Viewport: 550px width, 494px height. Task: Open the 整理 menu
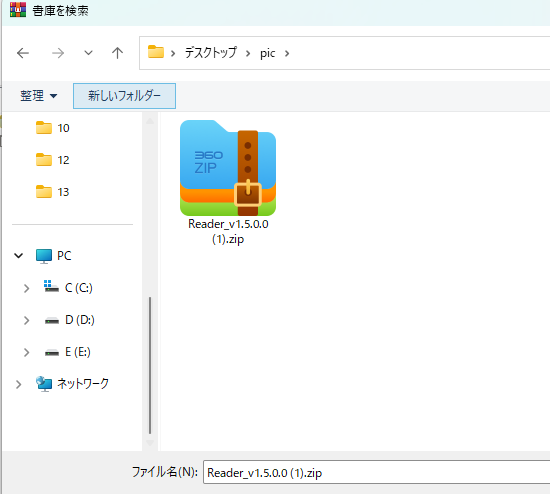tap(38, 96)
